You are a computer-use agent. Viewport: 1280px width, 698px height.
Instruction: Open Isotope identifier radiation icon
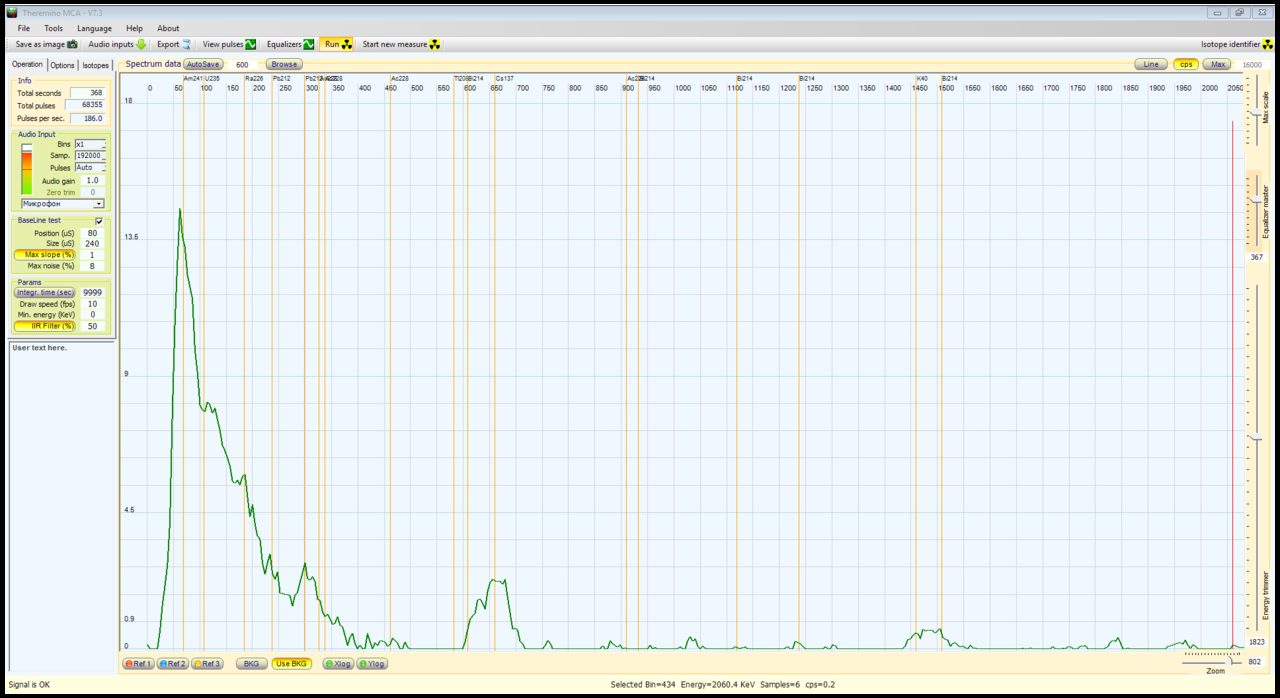[1269, 44]
